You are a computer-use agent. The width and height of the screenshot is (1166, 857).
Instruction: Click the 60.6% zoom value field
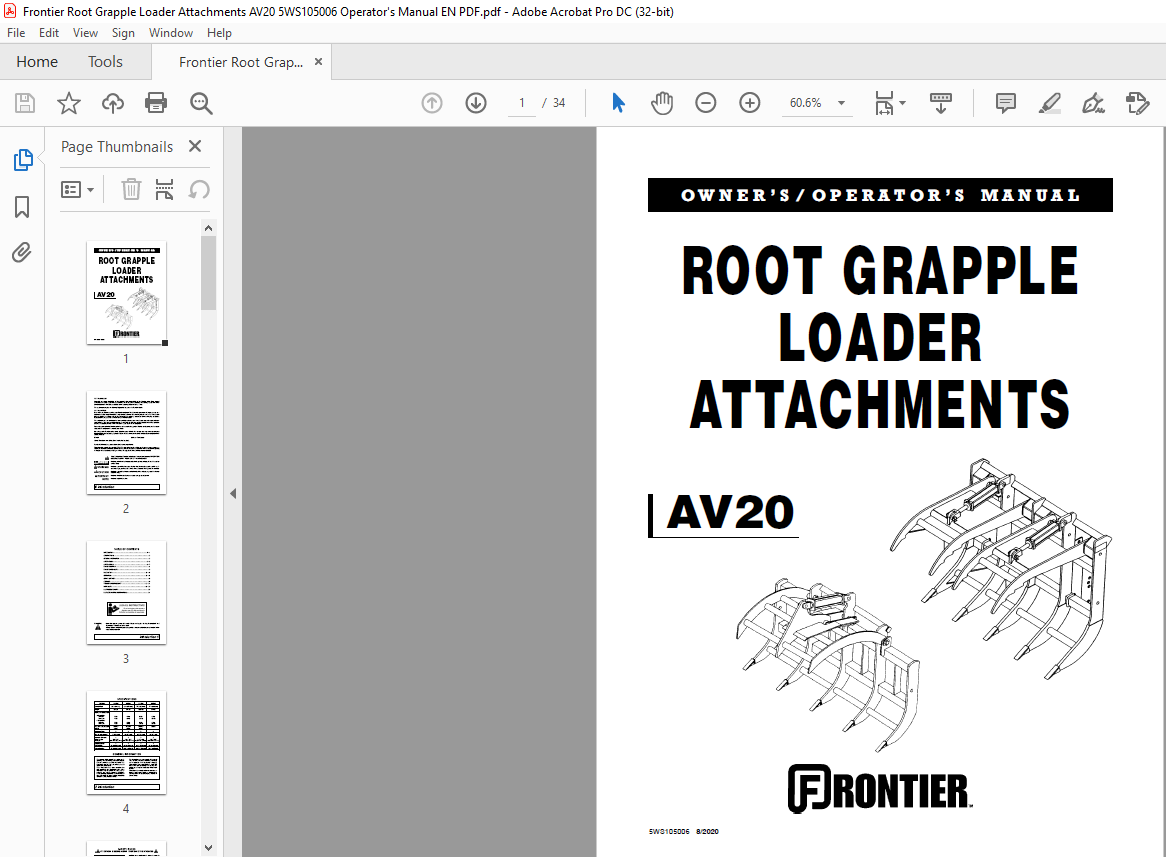pos(805,103)
